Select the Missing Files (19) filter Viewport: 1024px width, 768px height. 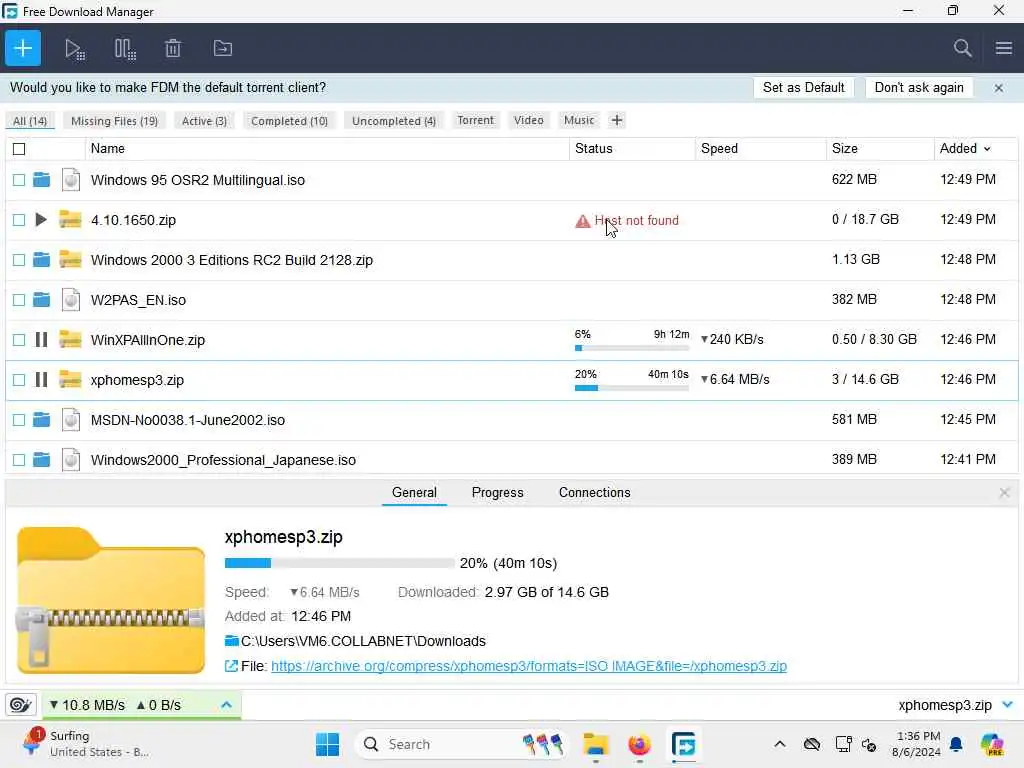pyautogui.click(x=114, y=121)
